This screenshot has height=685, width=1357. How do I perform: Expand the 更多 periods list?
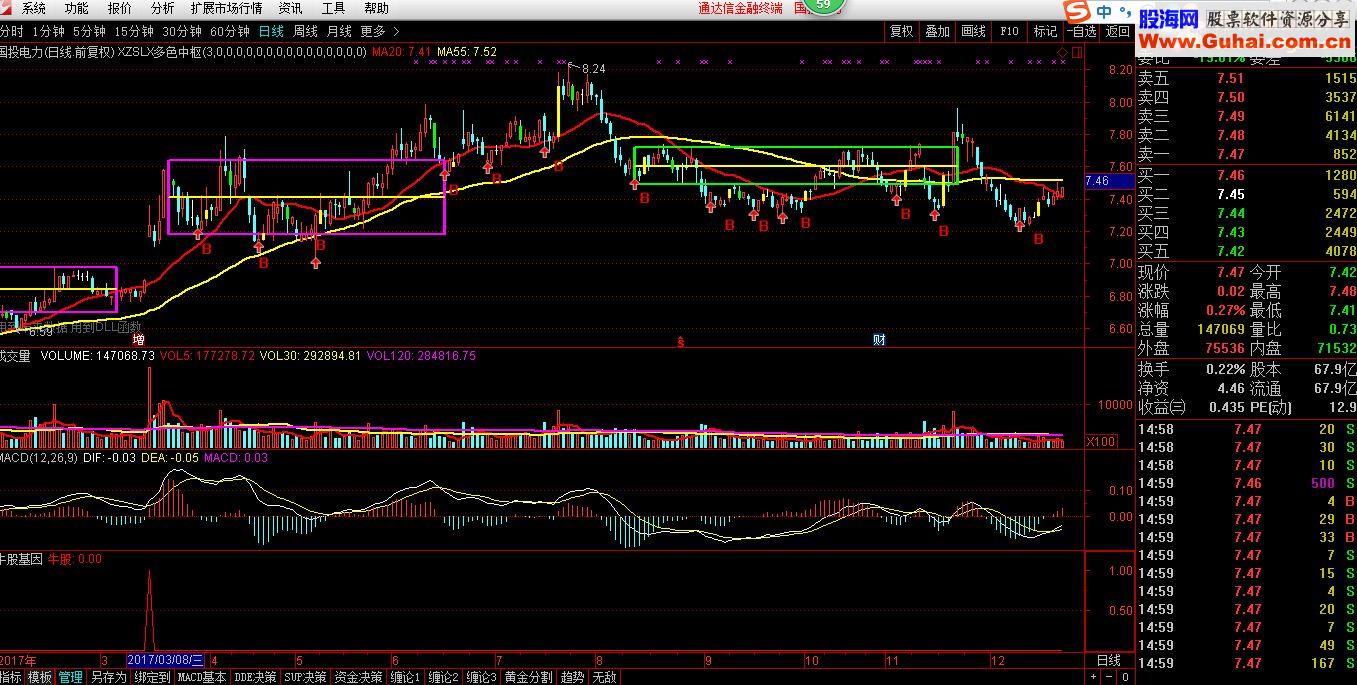378,31
